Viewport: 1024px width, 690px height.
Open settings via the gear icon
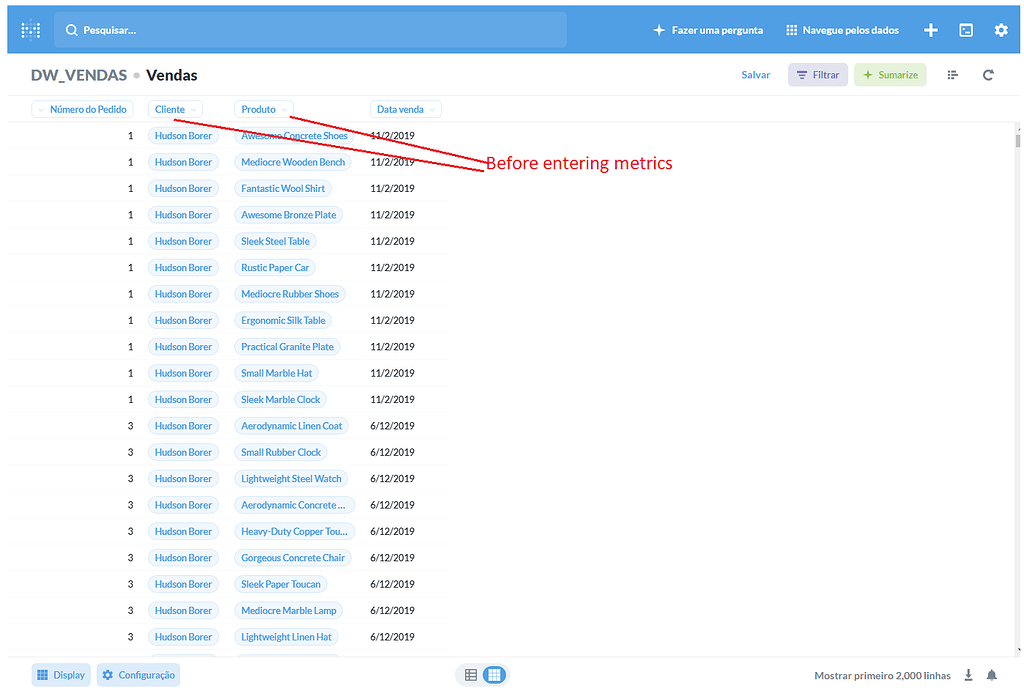[1001, 30]
